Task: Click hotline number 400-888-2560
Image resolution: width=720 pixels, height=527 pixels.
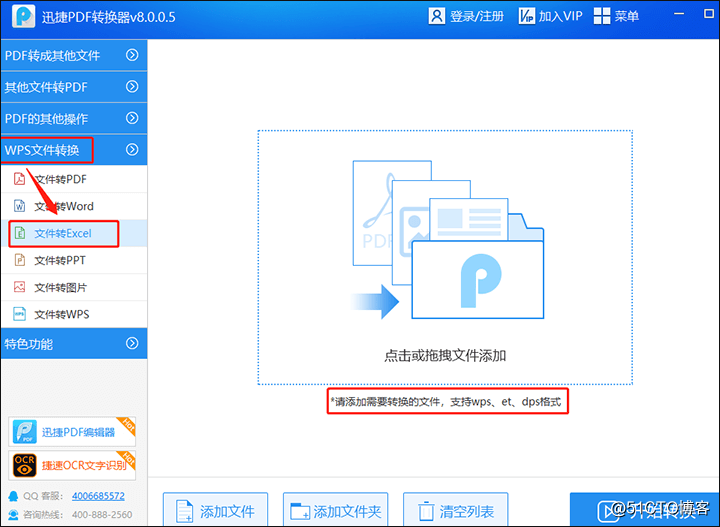Action: [x=102, y=515]
